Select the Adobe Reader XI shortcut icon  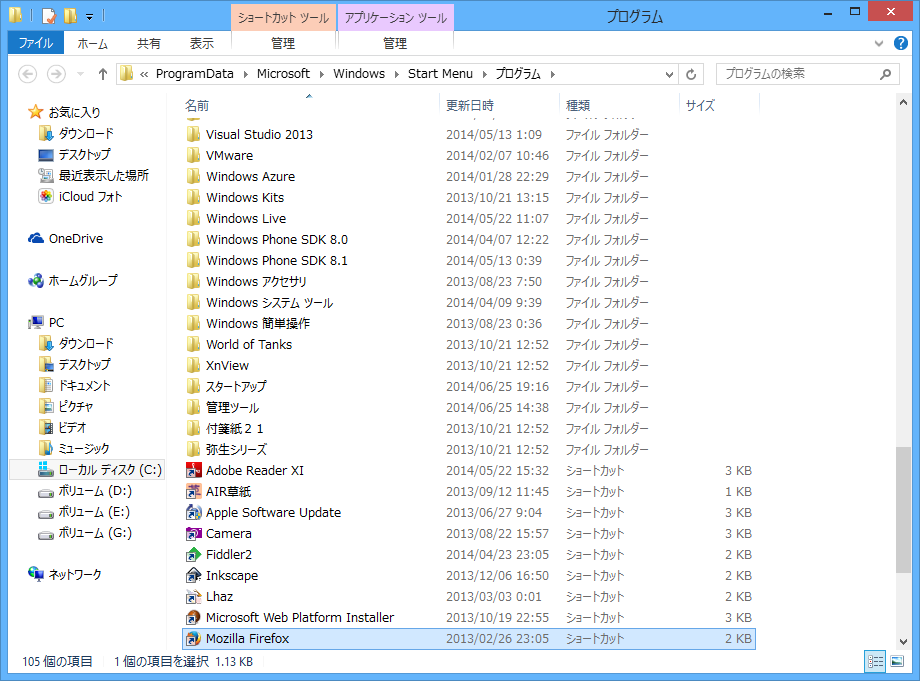(x=194, y=470)
